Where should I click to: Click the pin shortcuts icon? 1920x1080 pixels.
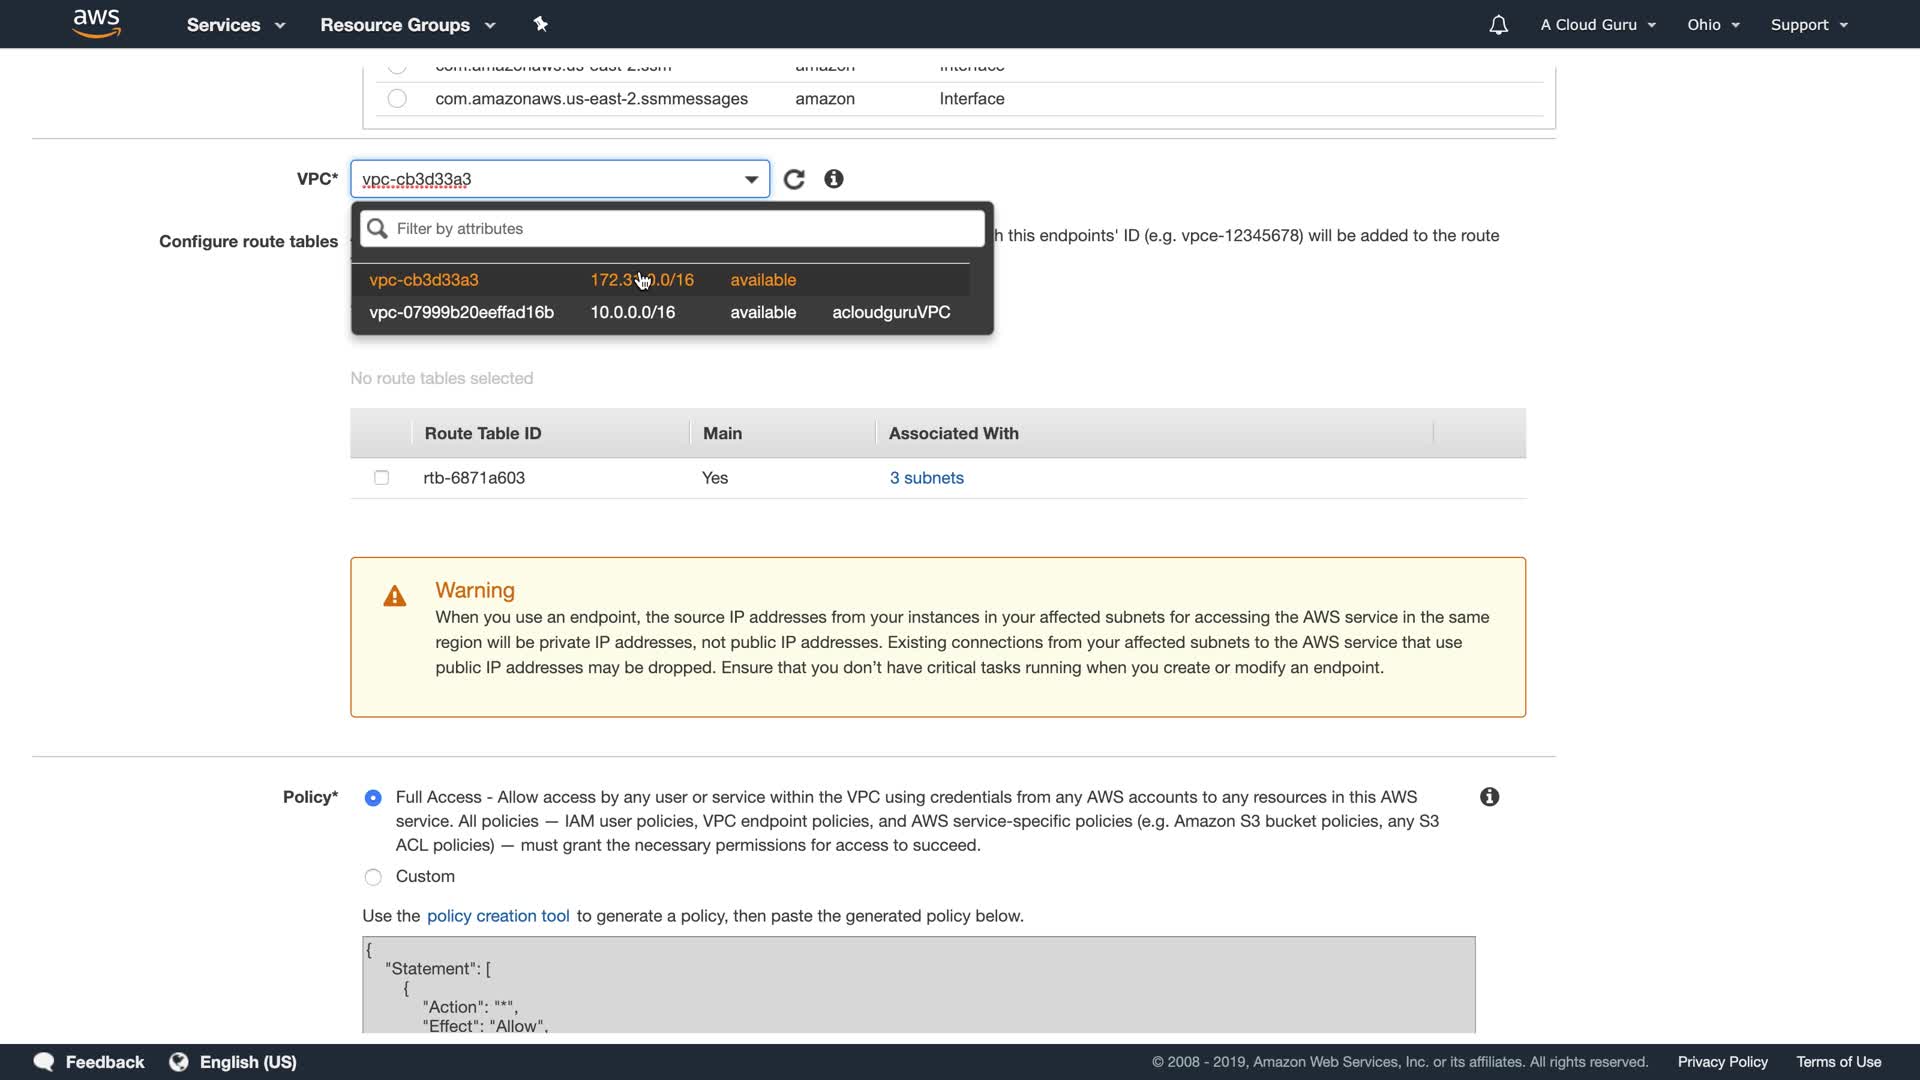(541, 24)
